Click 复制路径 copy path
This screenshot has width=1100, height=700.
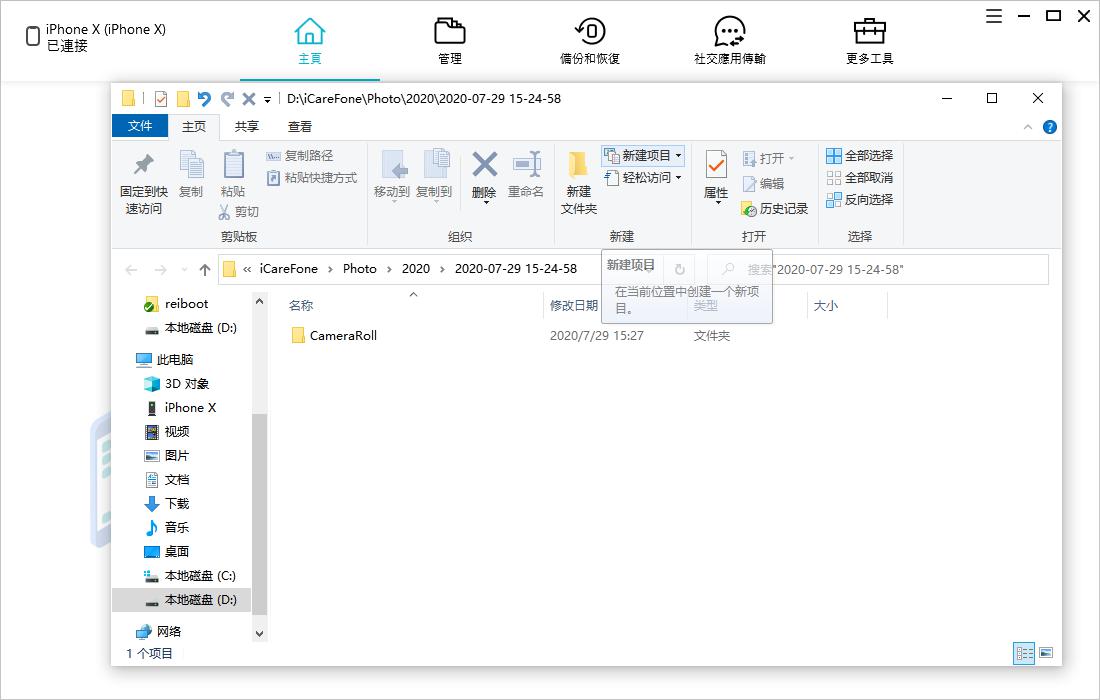click(x=300, y=156)
